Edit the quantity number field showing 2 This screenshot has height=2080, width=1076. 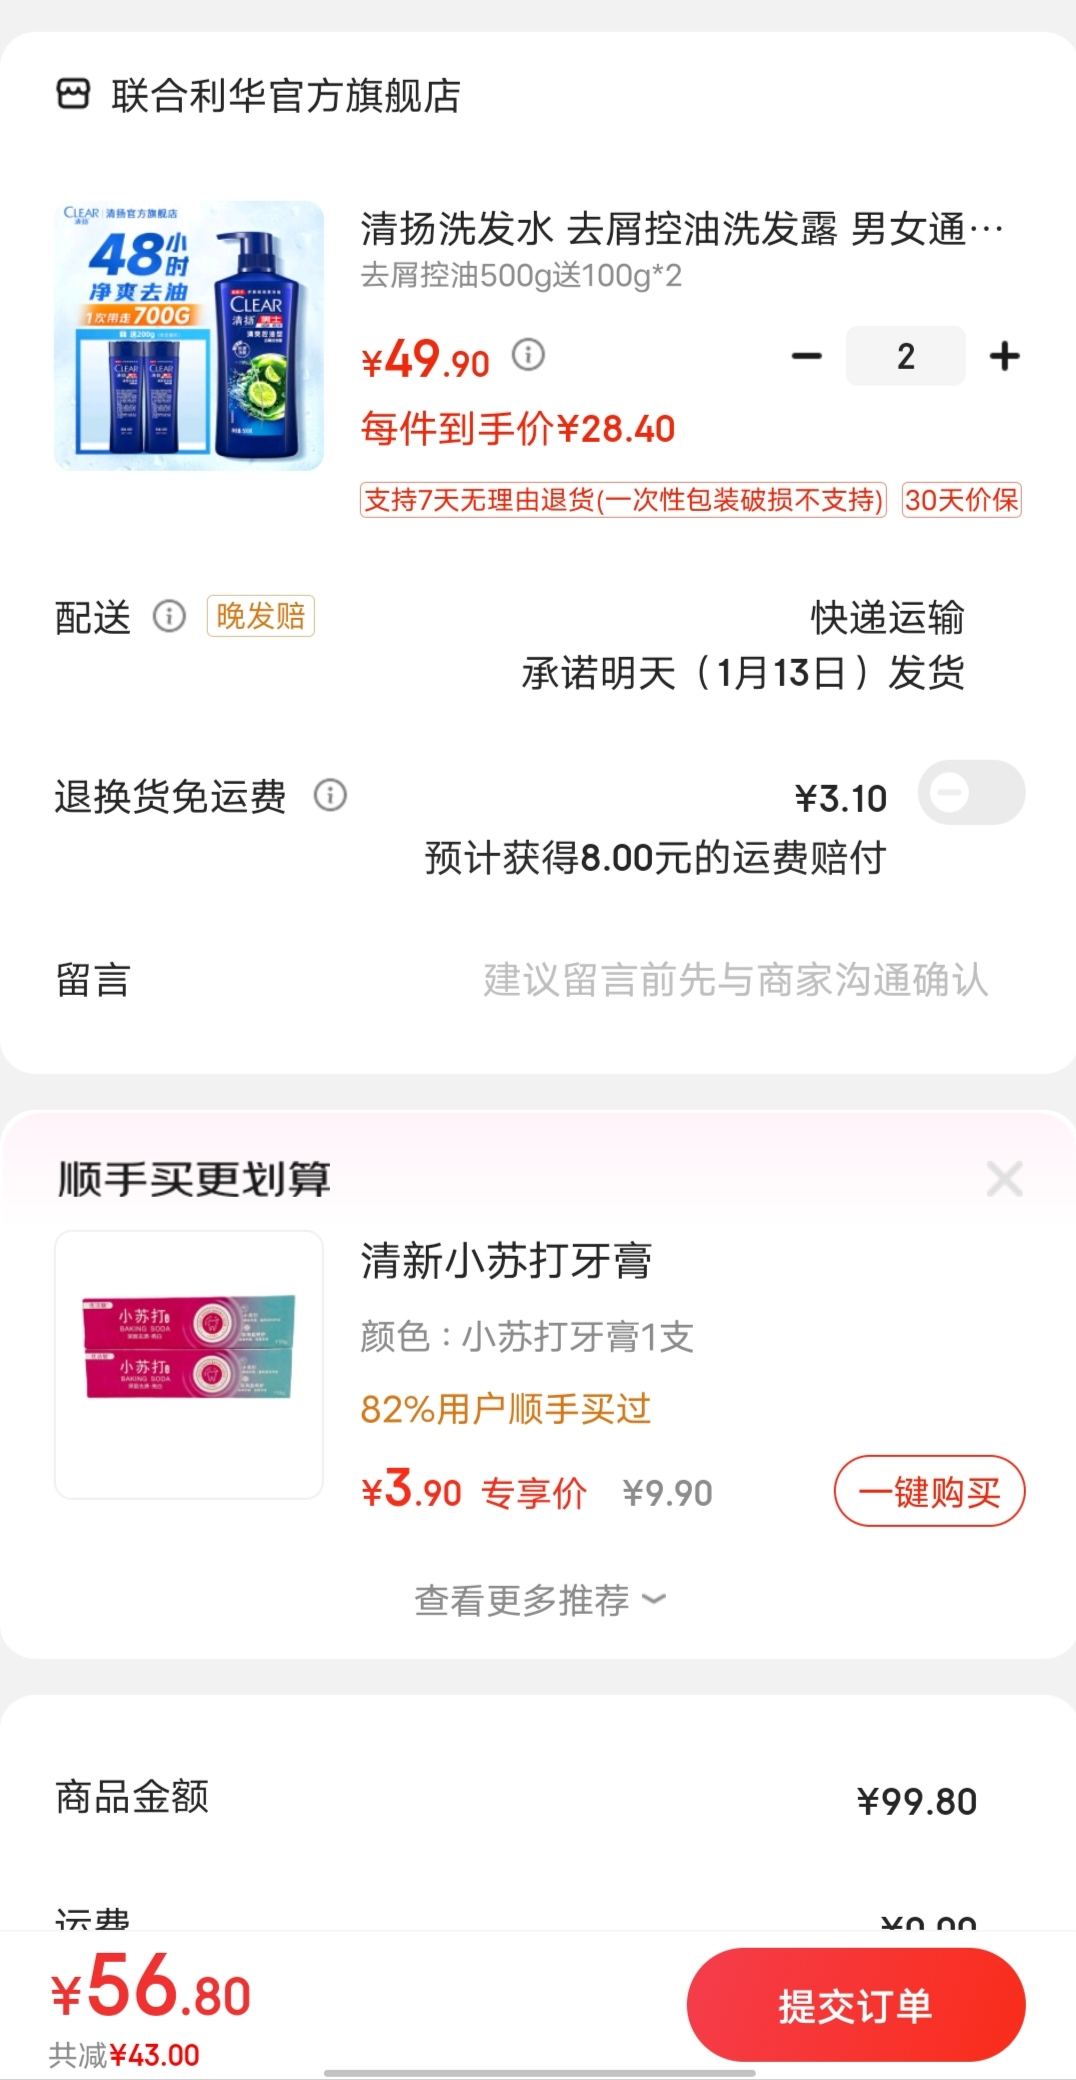pos(905,356)
